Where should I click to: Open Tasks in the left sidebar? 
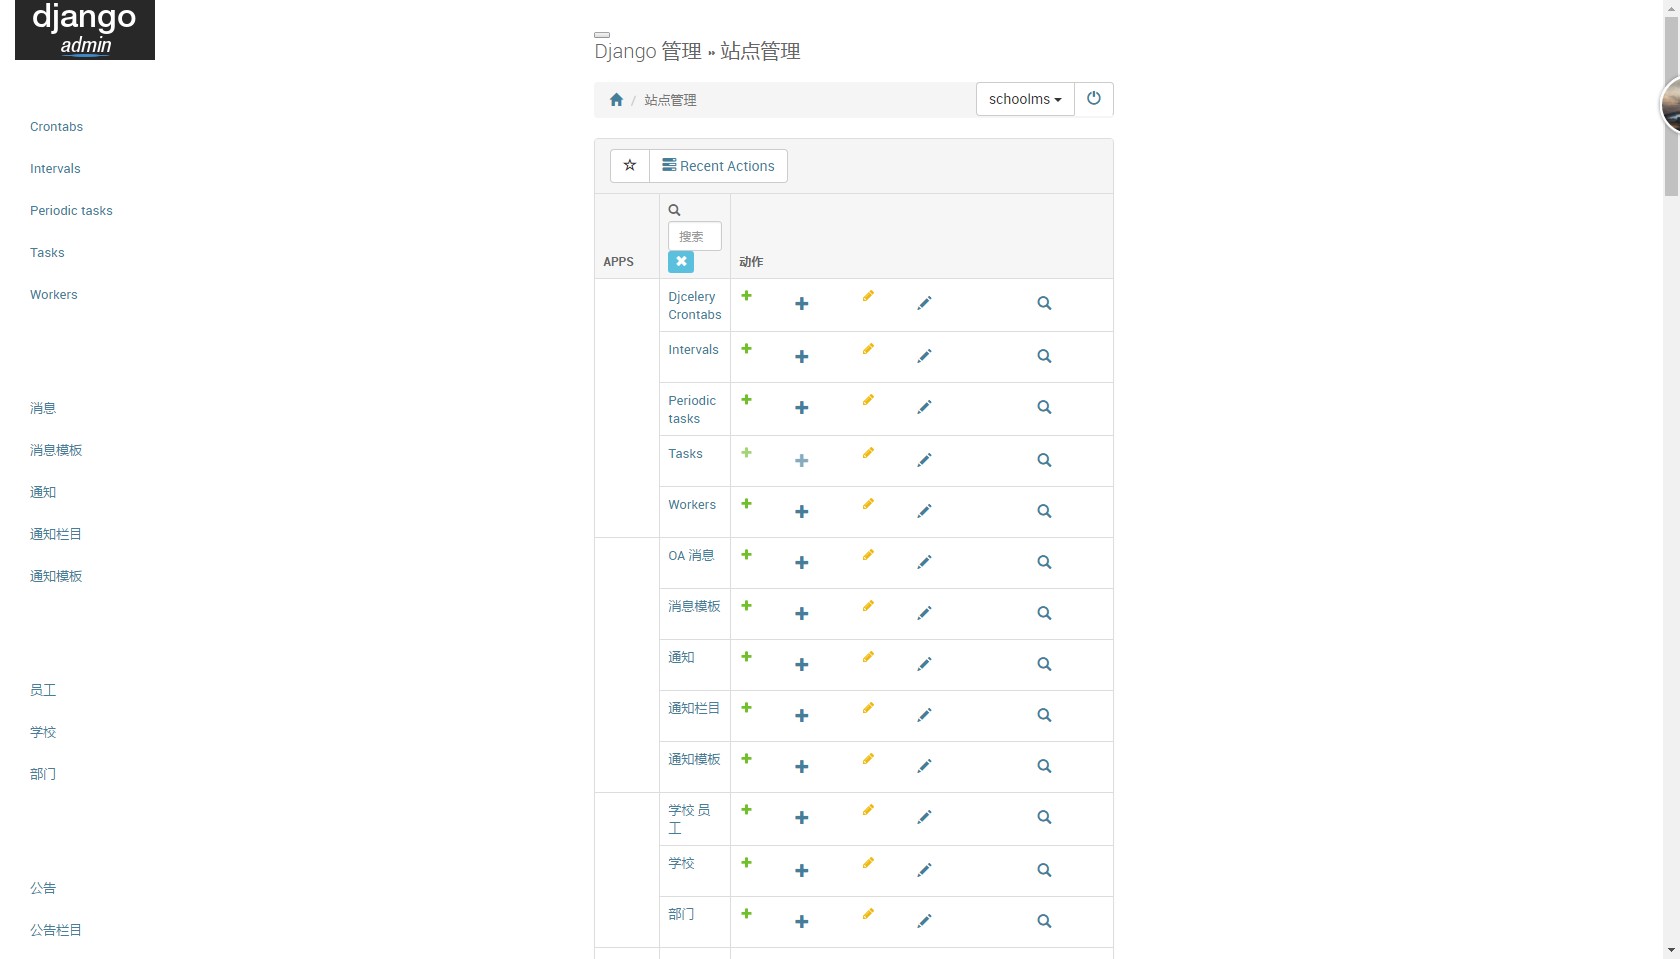coord(47,253)
